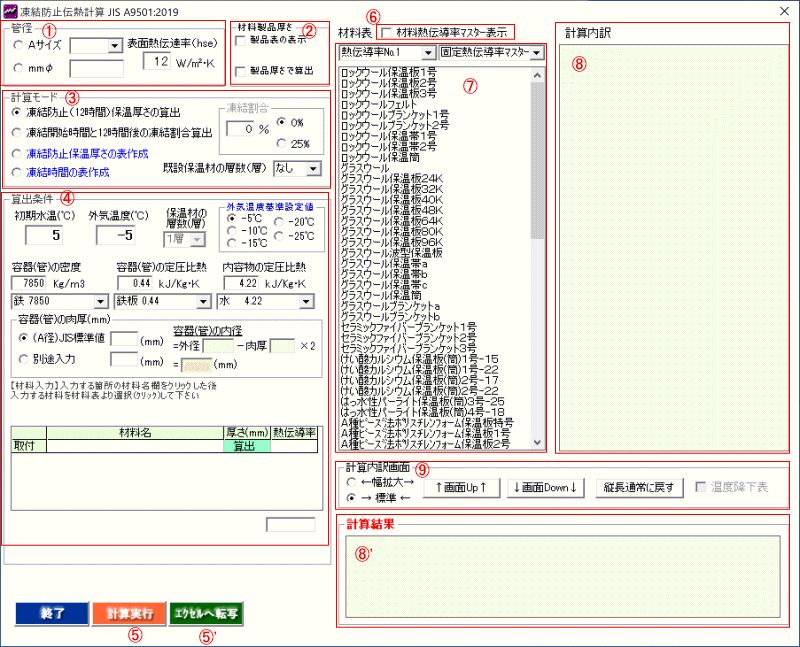Open the Aサイズ size dropdown
Image resolution: width=800 pixels, height=647 pixels.
pyautogui.click(x=111, y=45)
